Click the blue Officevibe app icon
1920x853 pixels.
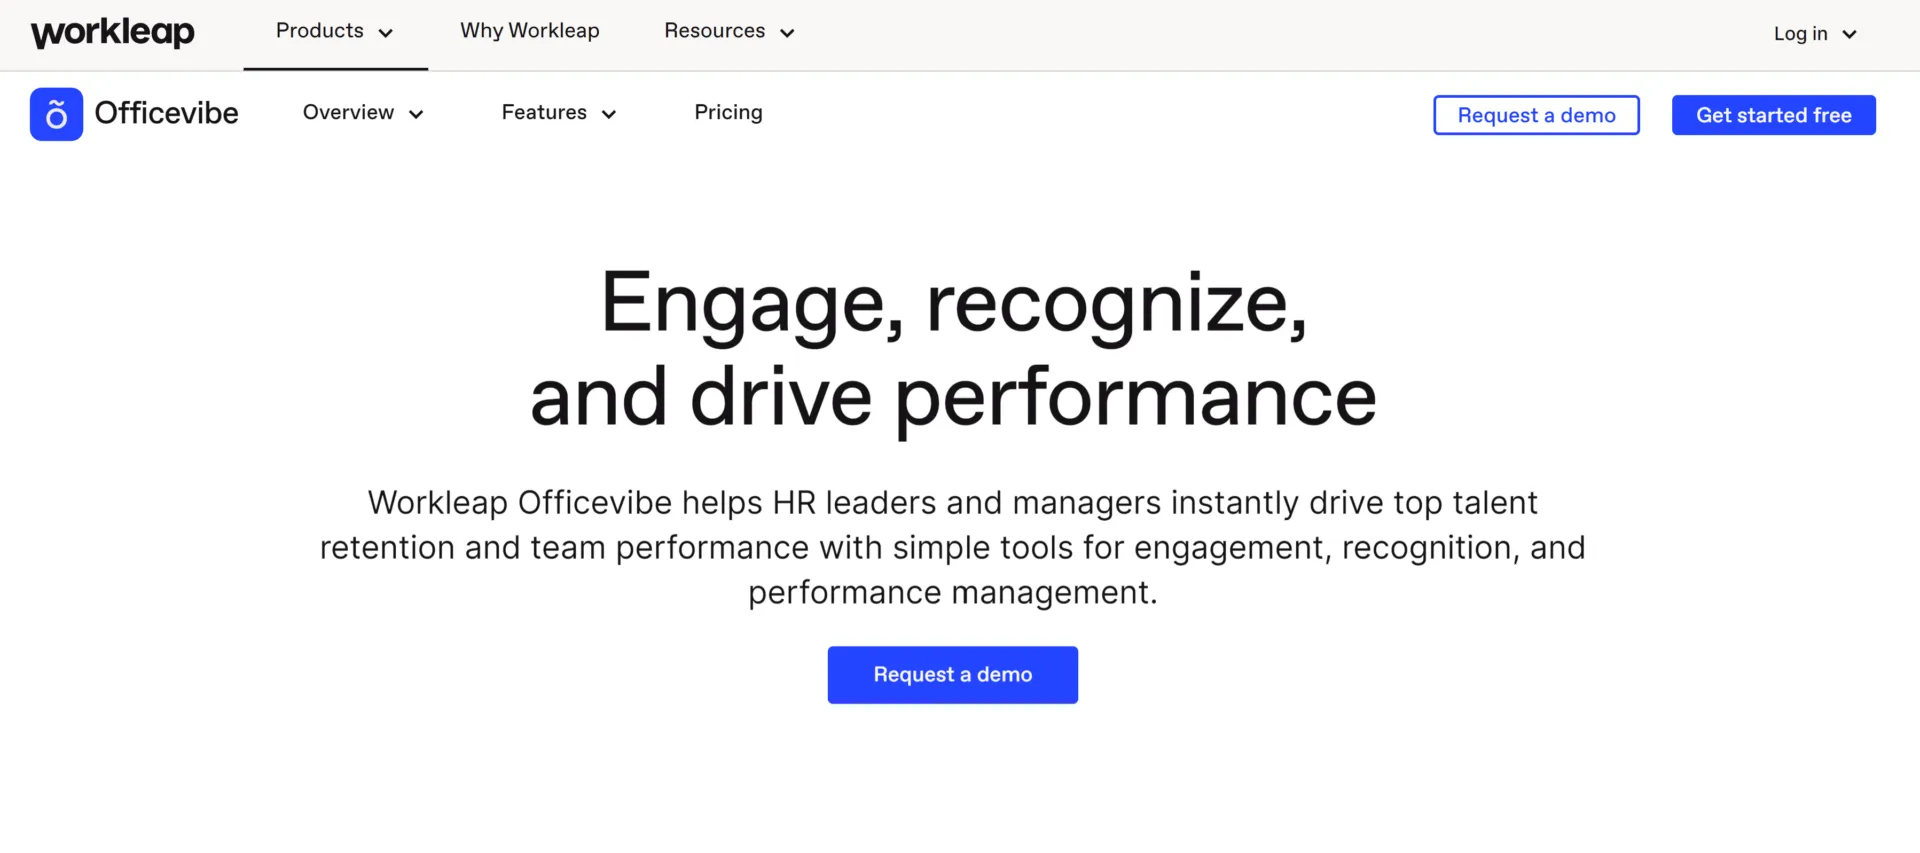(x=56, y=114)
